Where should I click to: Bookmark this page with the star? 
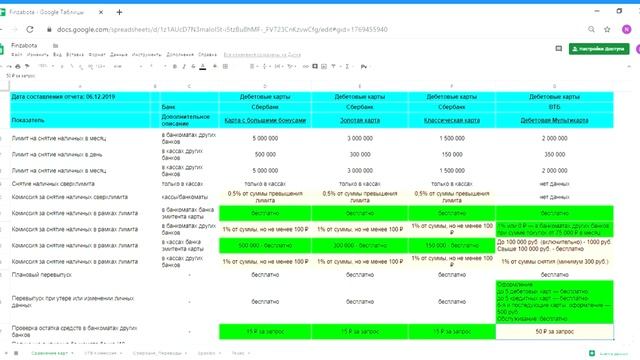(607, 29)
